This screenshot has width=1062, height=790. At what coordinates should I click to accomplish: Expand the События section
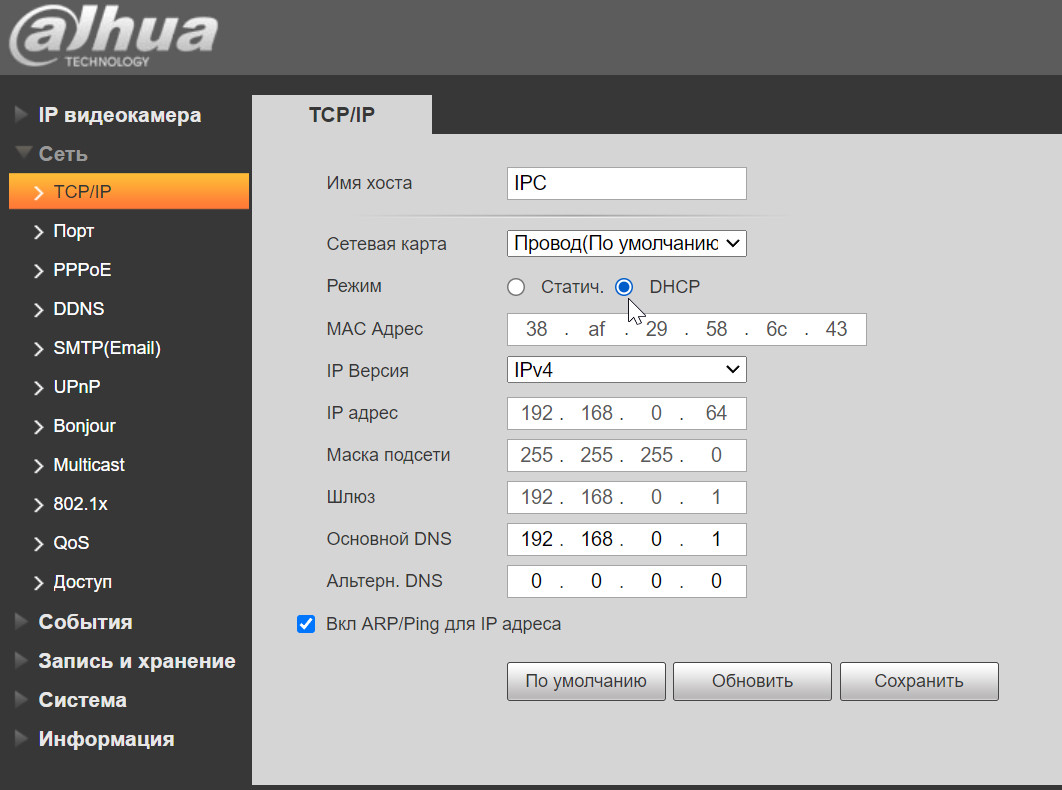(x=85, y=622)
